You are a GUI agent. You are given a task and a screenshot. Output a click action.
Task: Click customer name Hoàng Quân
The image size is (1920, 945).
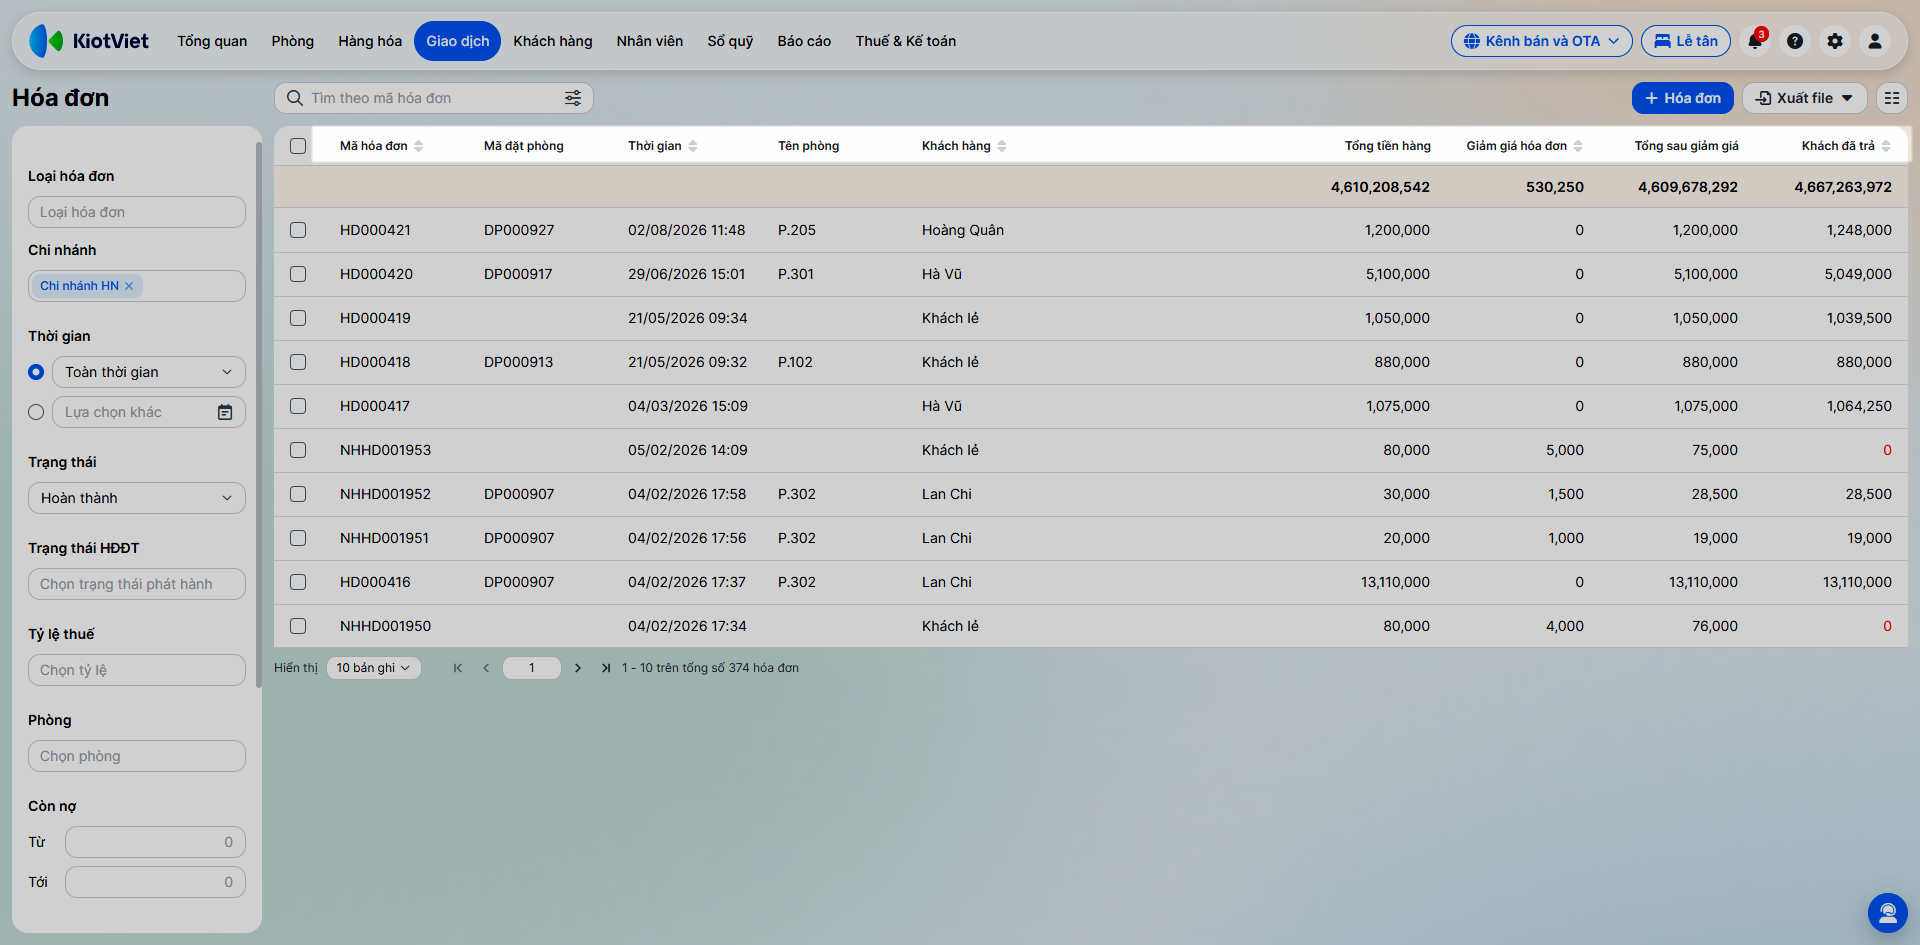tap(963, 230)
